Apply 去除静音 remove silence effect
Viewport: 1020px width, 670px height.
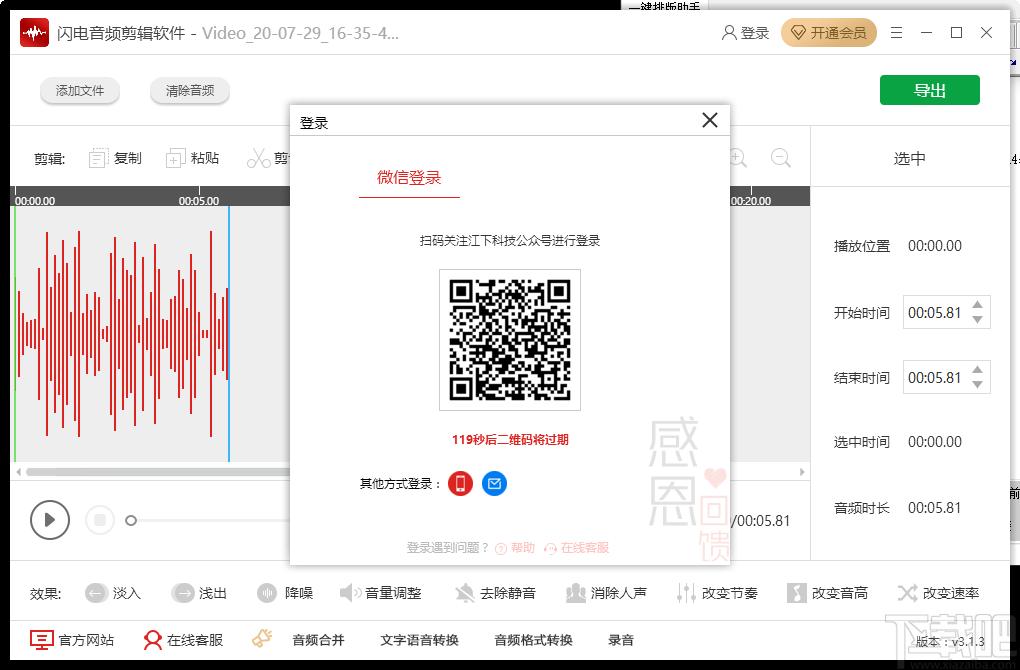click(496, 593)
